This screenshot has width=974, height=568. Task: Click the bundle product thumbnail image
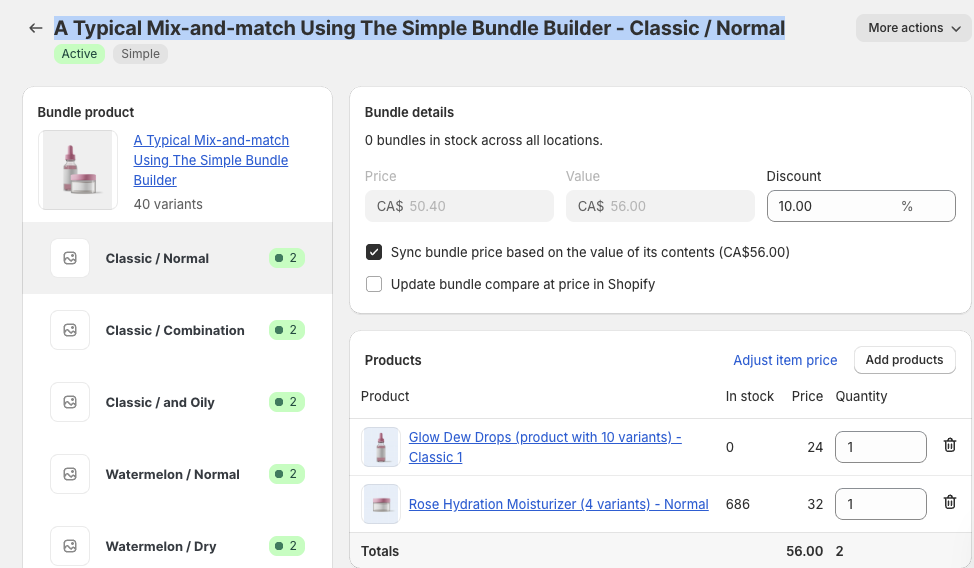pyautogui.click(x=78, y=170)
